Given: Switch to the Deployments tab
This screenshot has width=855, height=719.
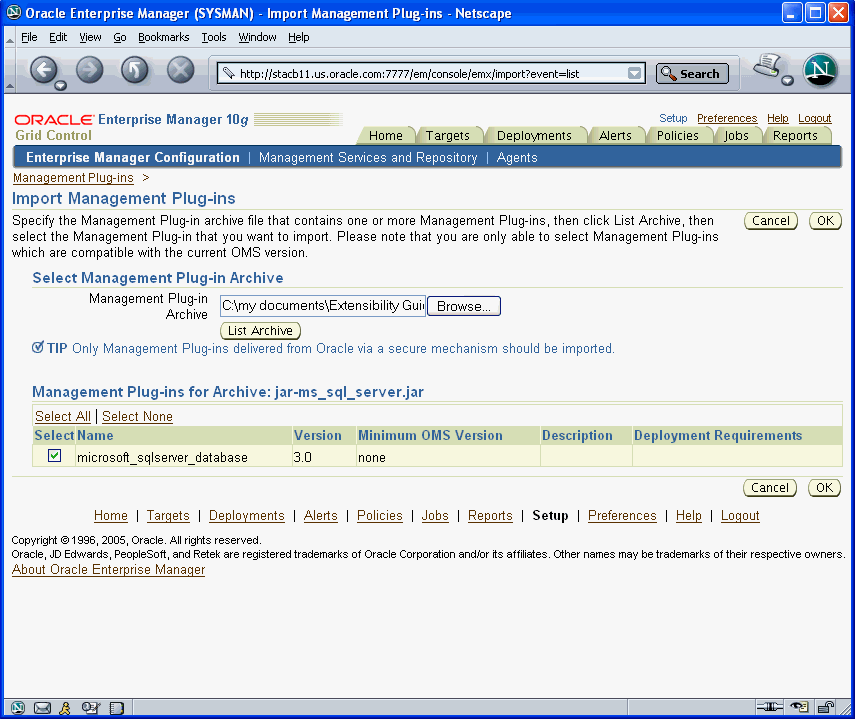Looking at the screenshot, I should (536, 135).
